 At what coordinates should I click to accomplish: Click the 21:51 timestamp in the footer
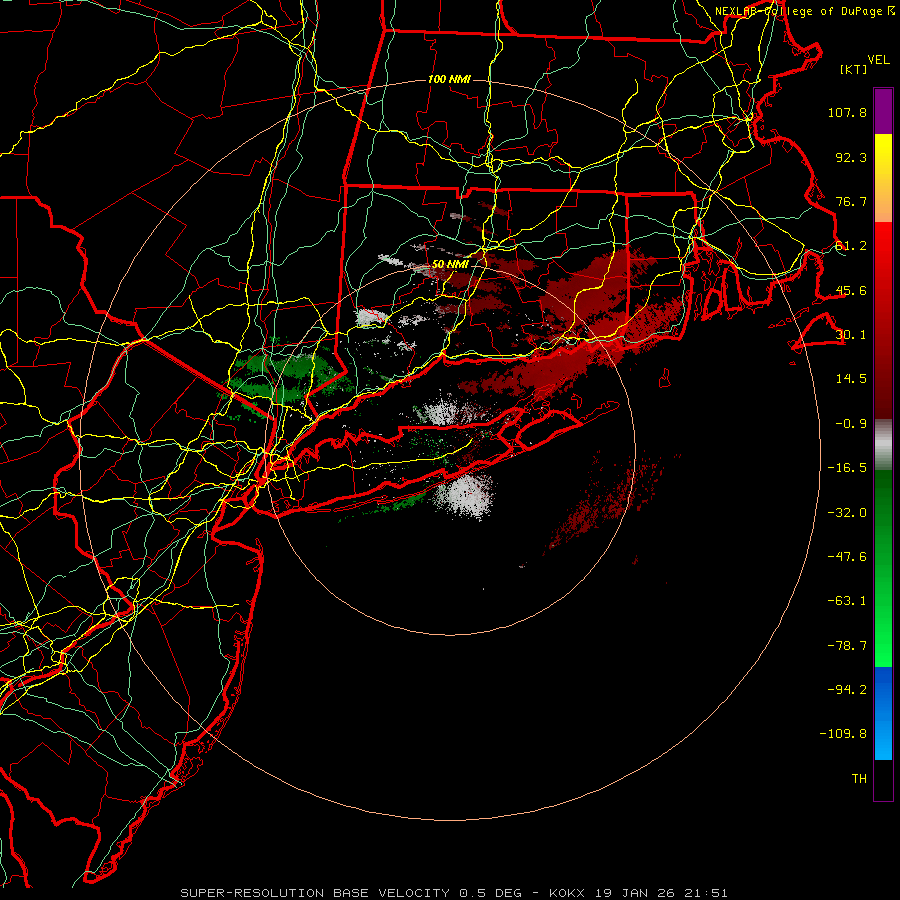pos(705,893)
